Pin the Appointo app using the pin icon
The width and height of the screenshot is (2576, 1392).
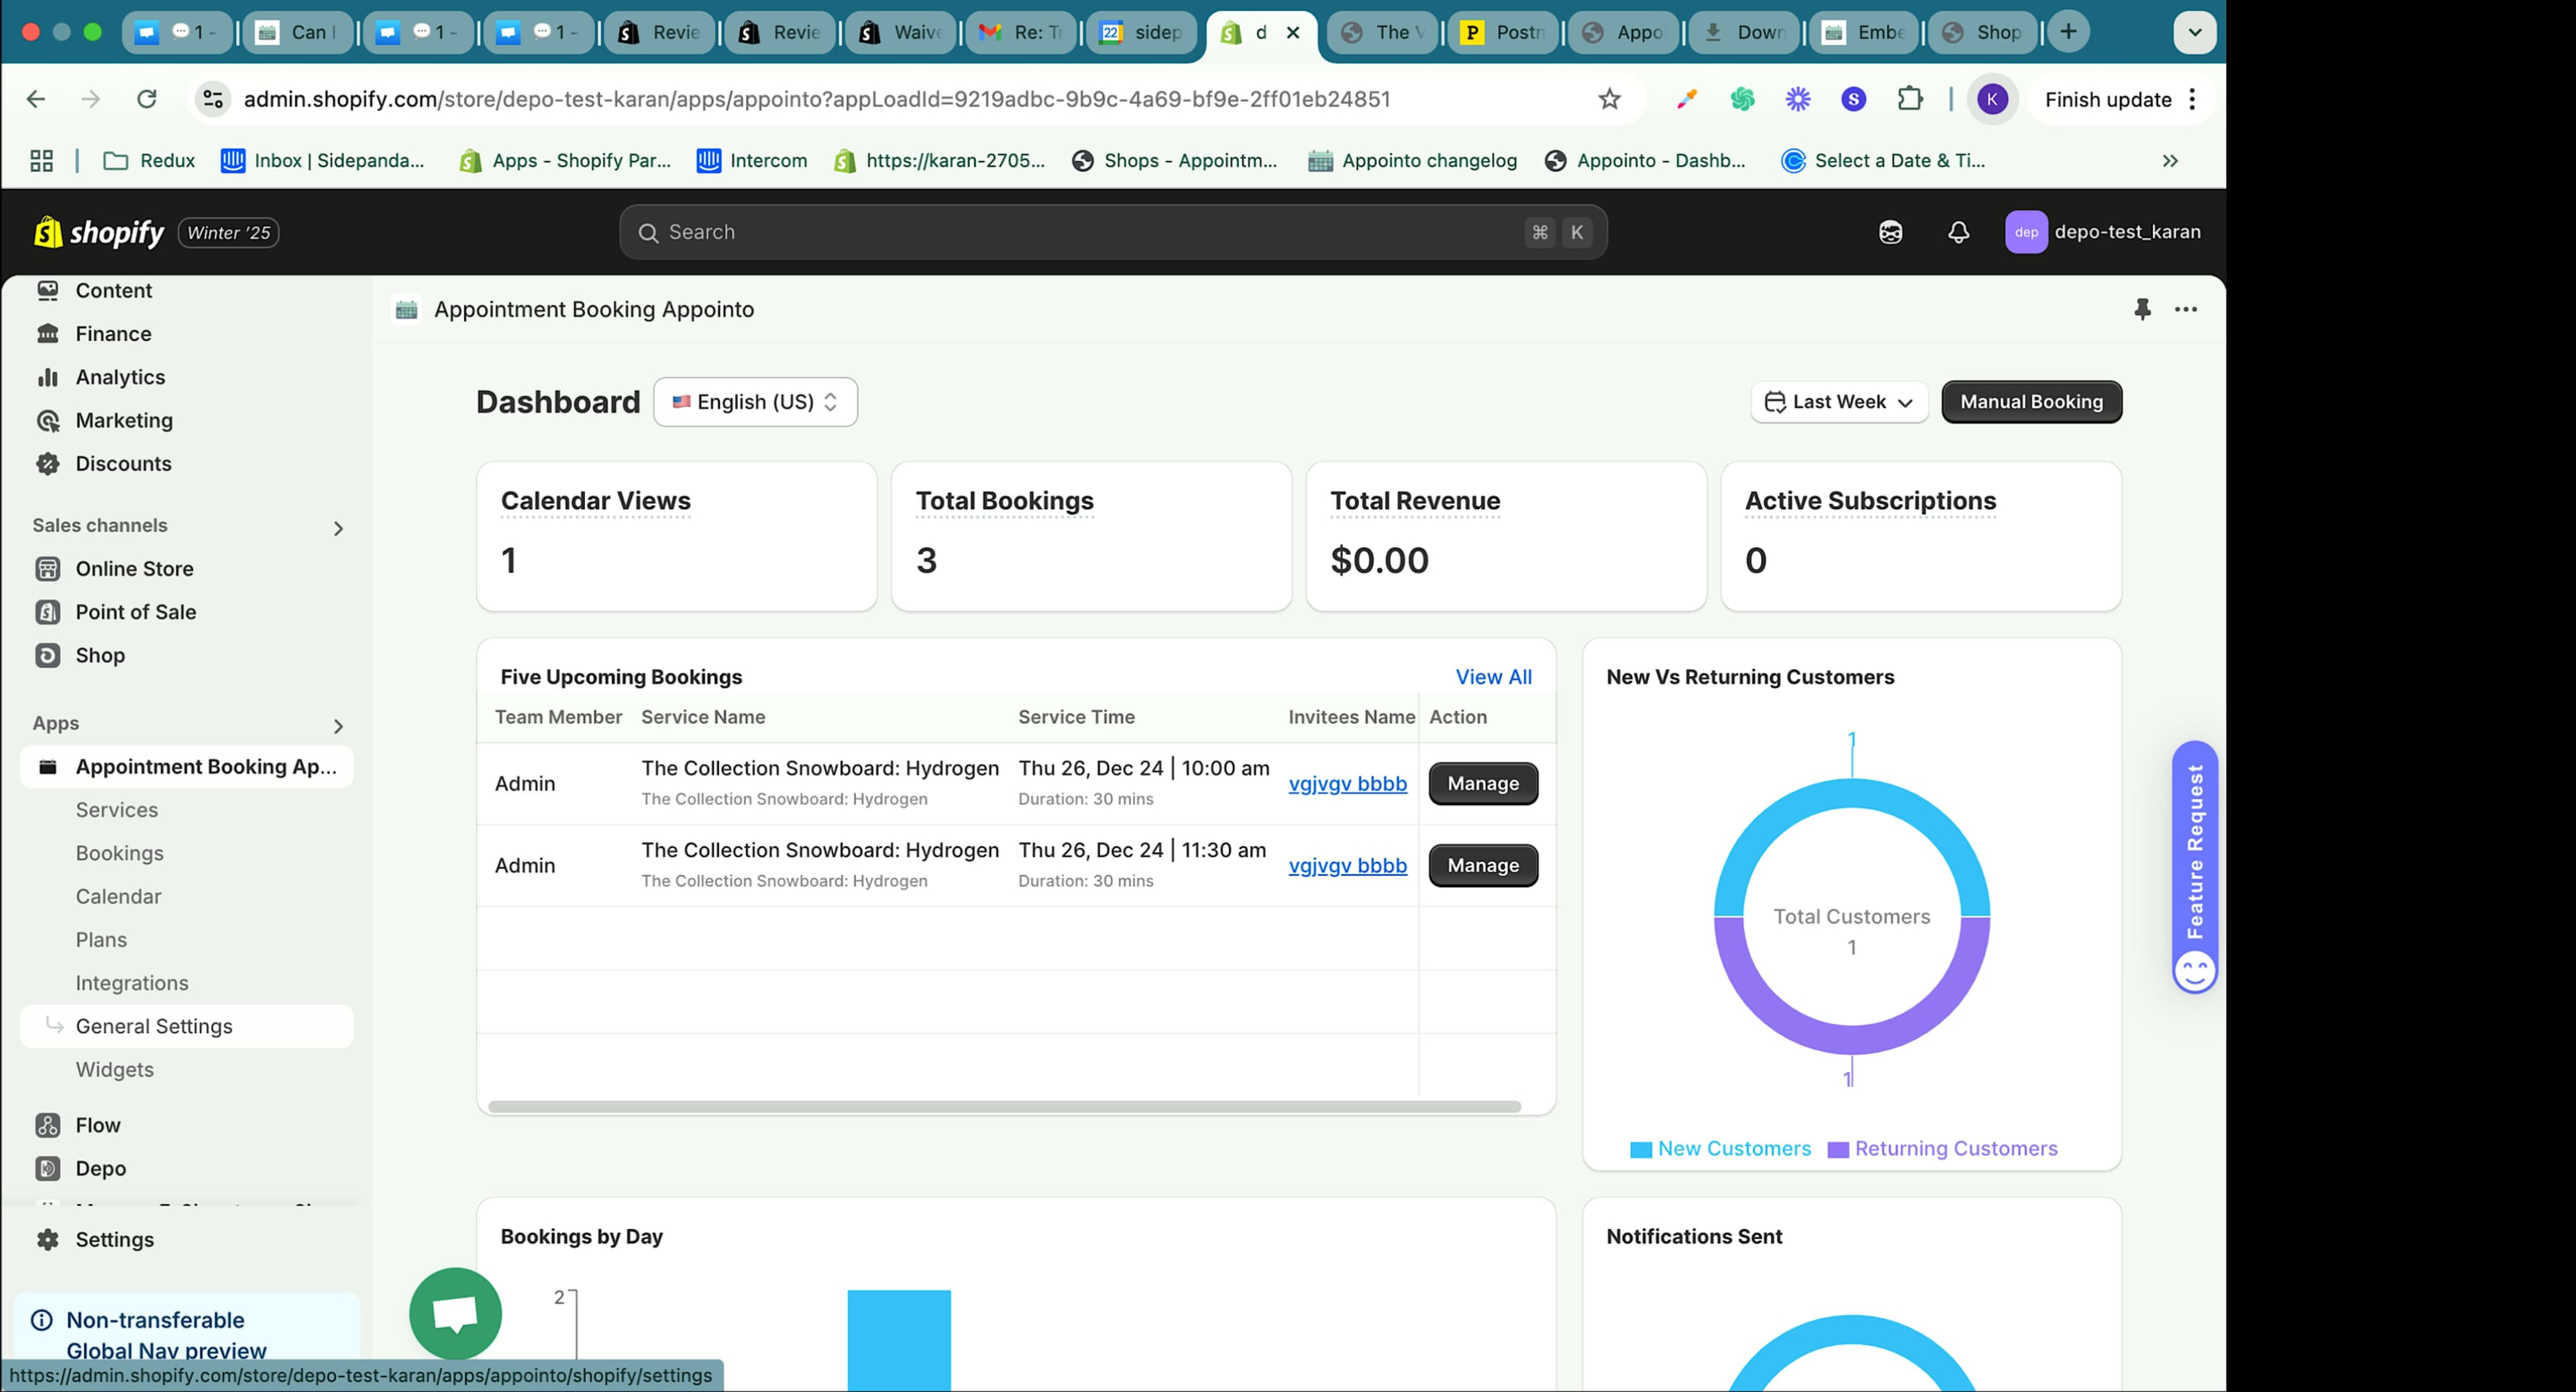pyautogui.click(x=2142, y=309)
